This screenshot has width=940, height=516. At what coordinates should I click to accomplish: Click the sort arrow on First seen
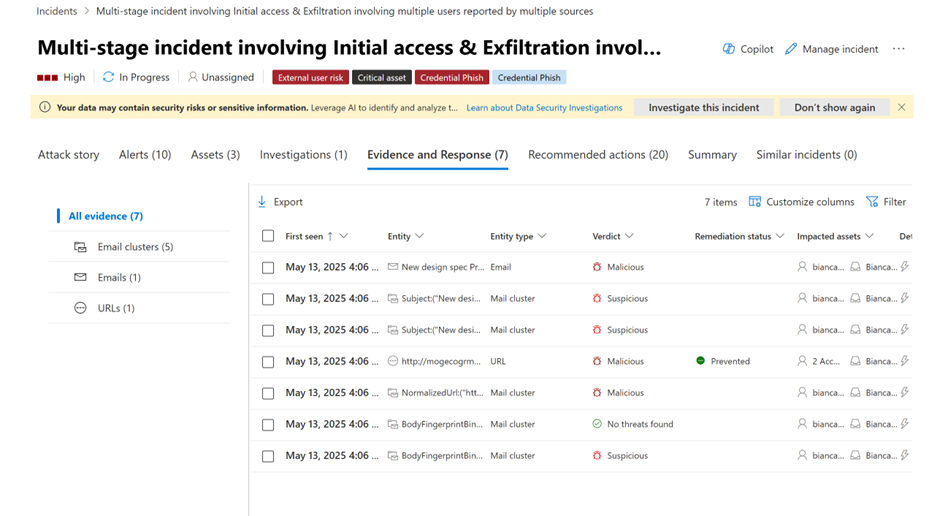pyautogui.click(x=330, y=236)
